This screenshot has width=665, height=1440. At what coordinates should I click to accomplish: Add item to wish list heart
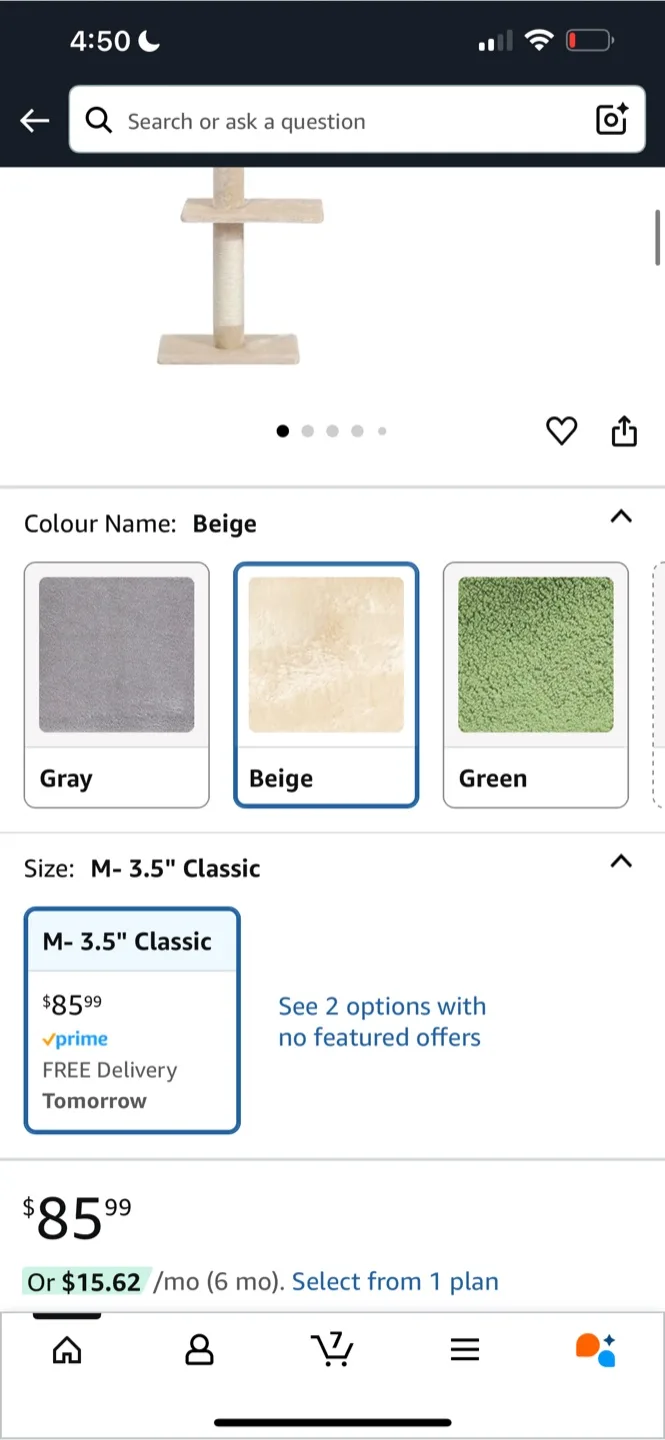click(561, 431)
